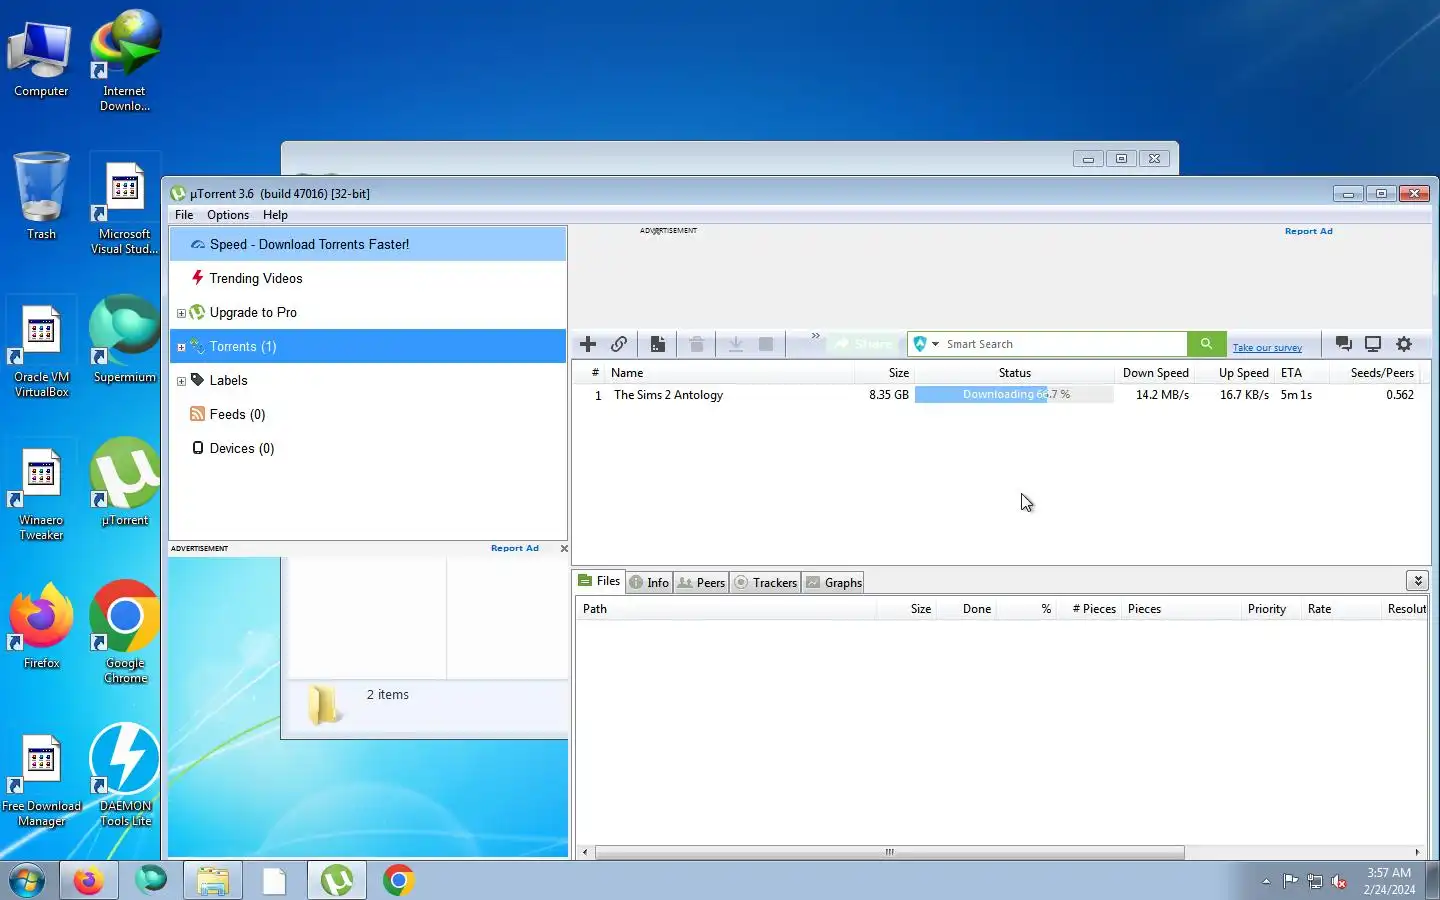The width and height of the screenshot is (1440, 900).
Task: Click the Google Chrome taskbar icon
Action: [398, 881]
